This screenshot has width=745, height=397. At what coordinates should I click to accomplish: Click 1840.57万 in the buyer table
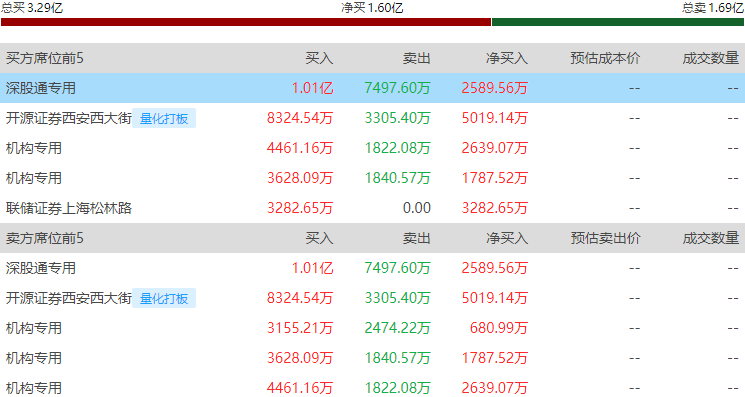coord(397,178)
